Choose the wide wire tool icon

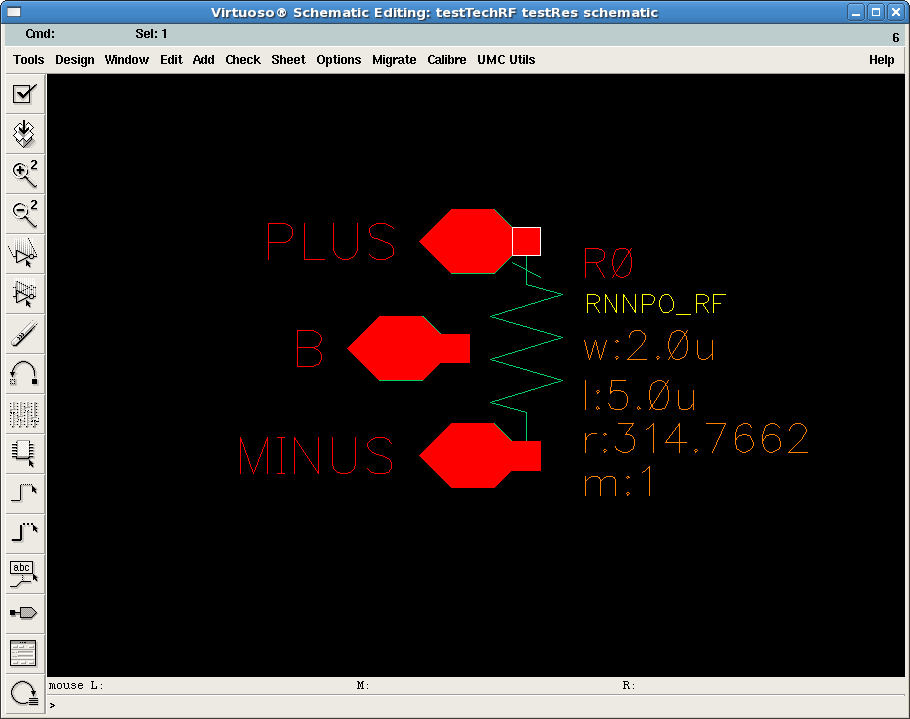pos(24,533)
